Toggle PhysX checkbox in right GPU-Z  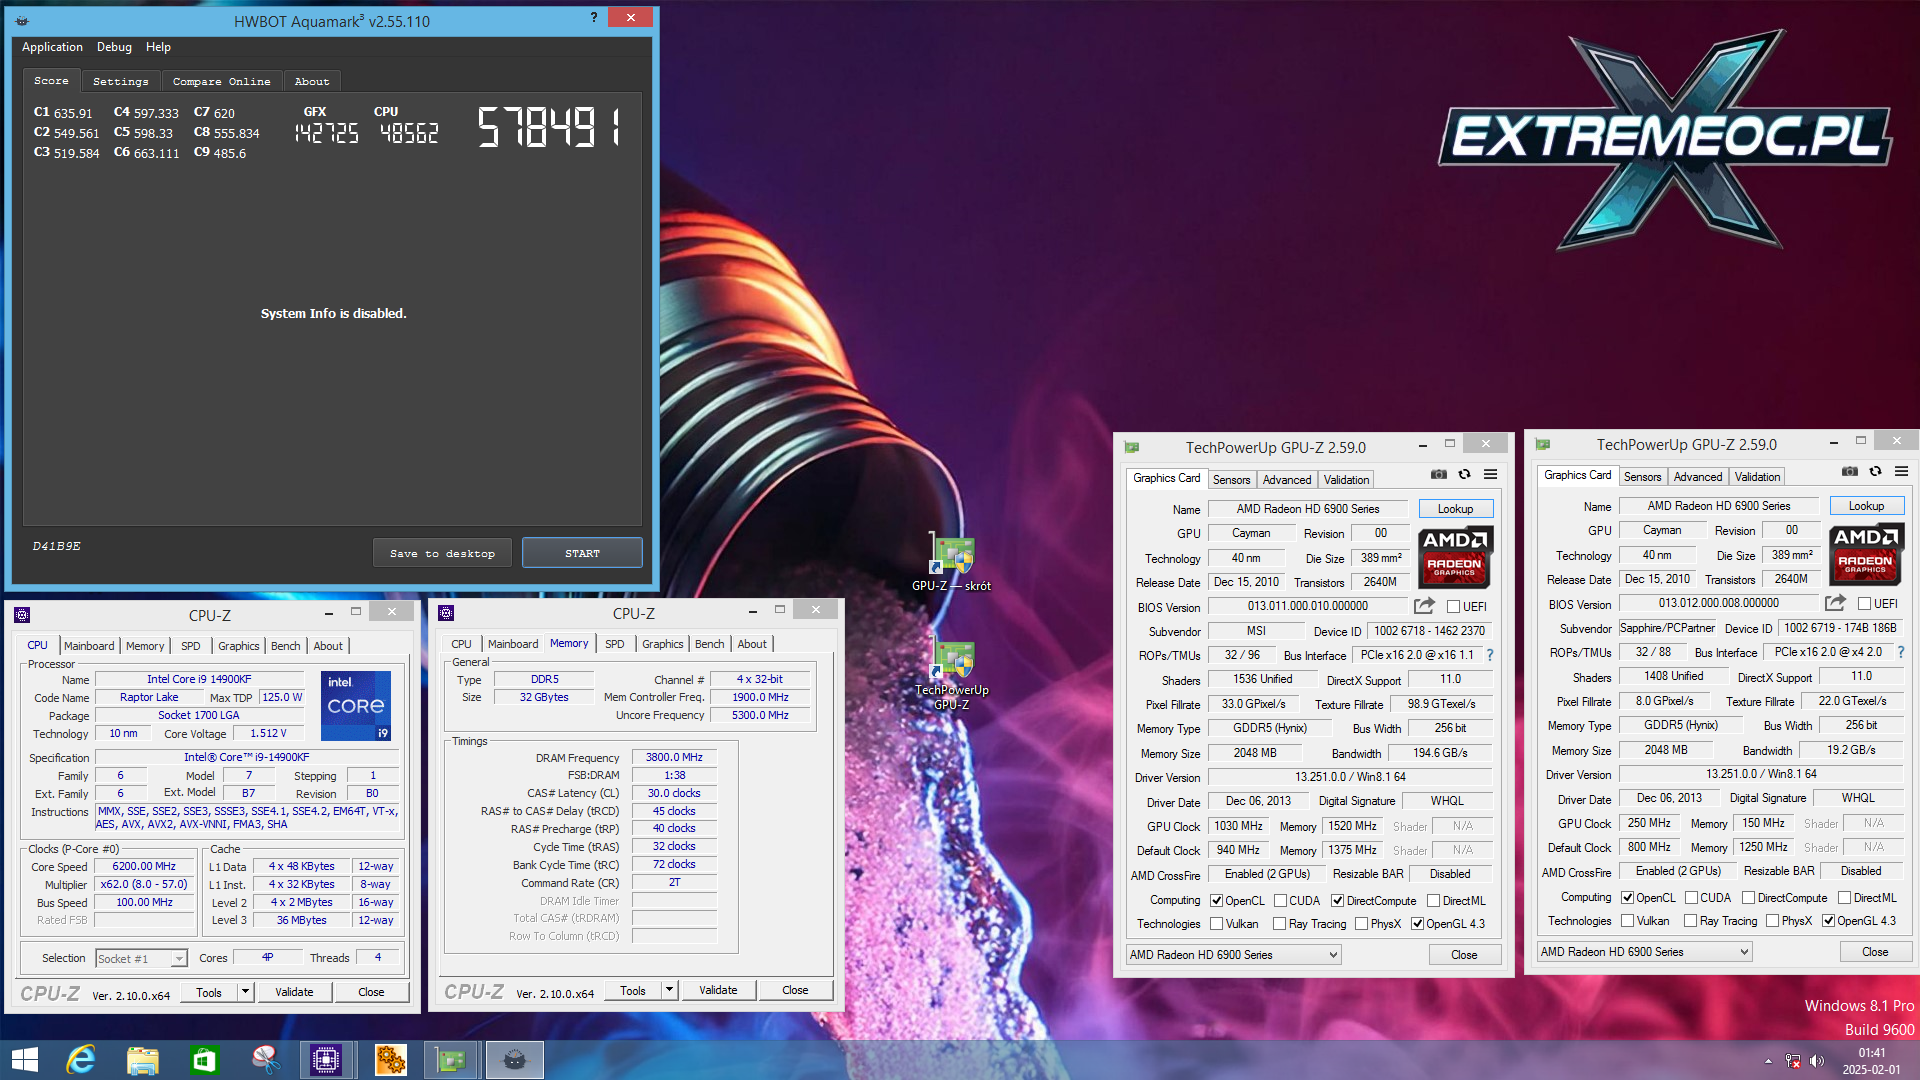(x=1772, y=921)
